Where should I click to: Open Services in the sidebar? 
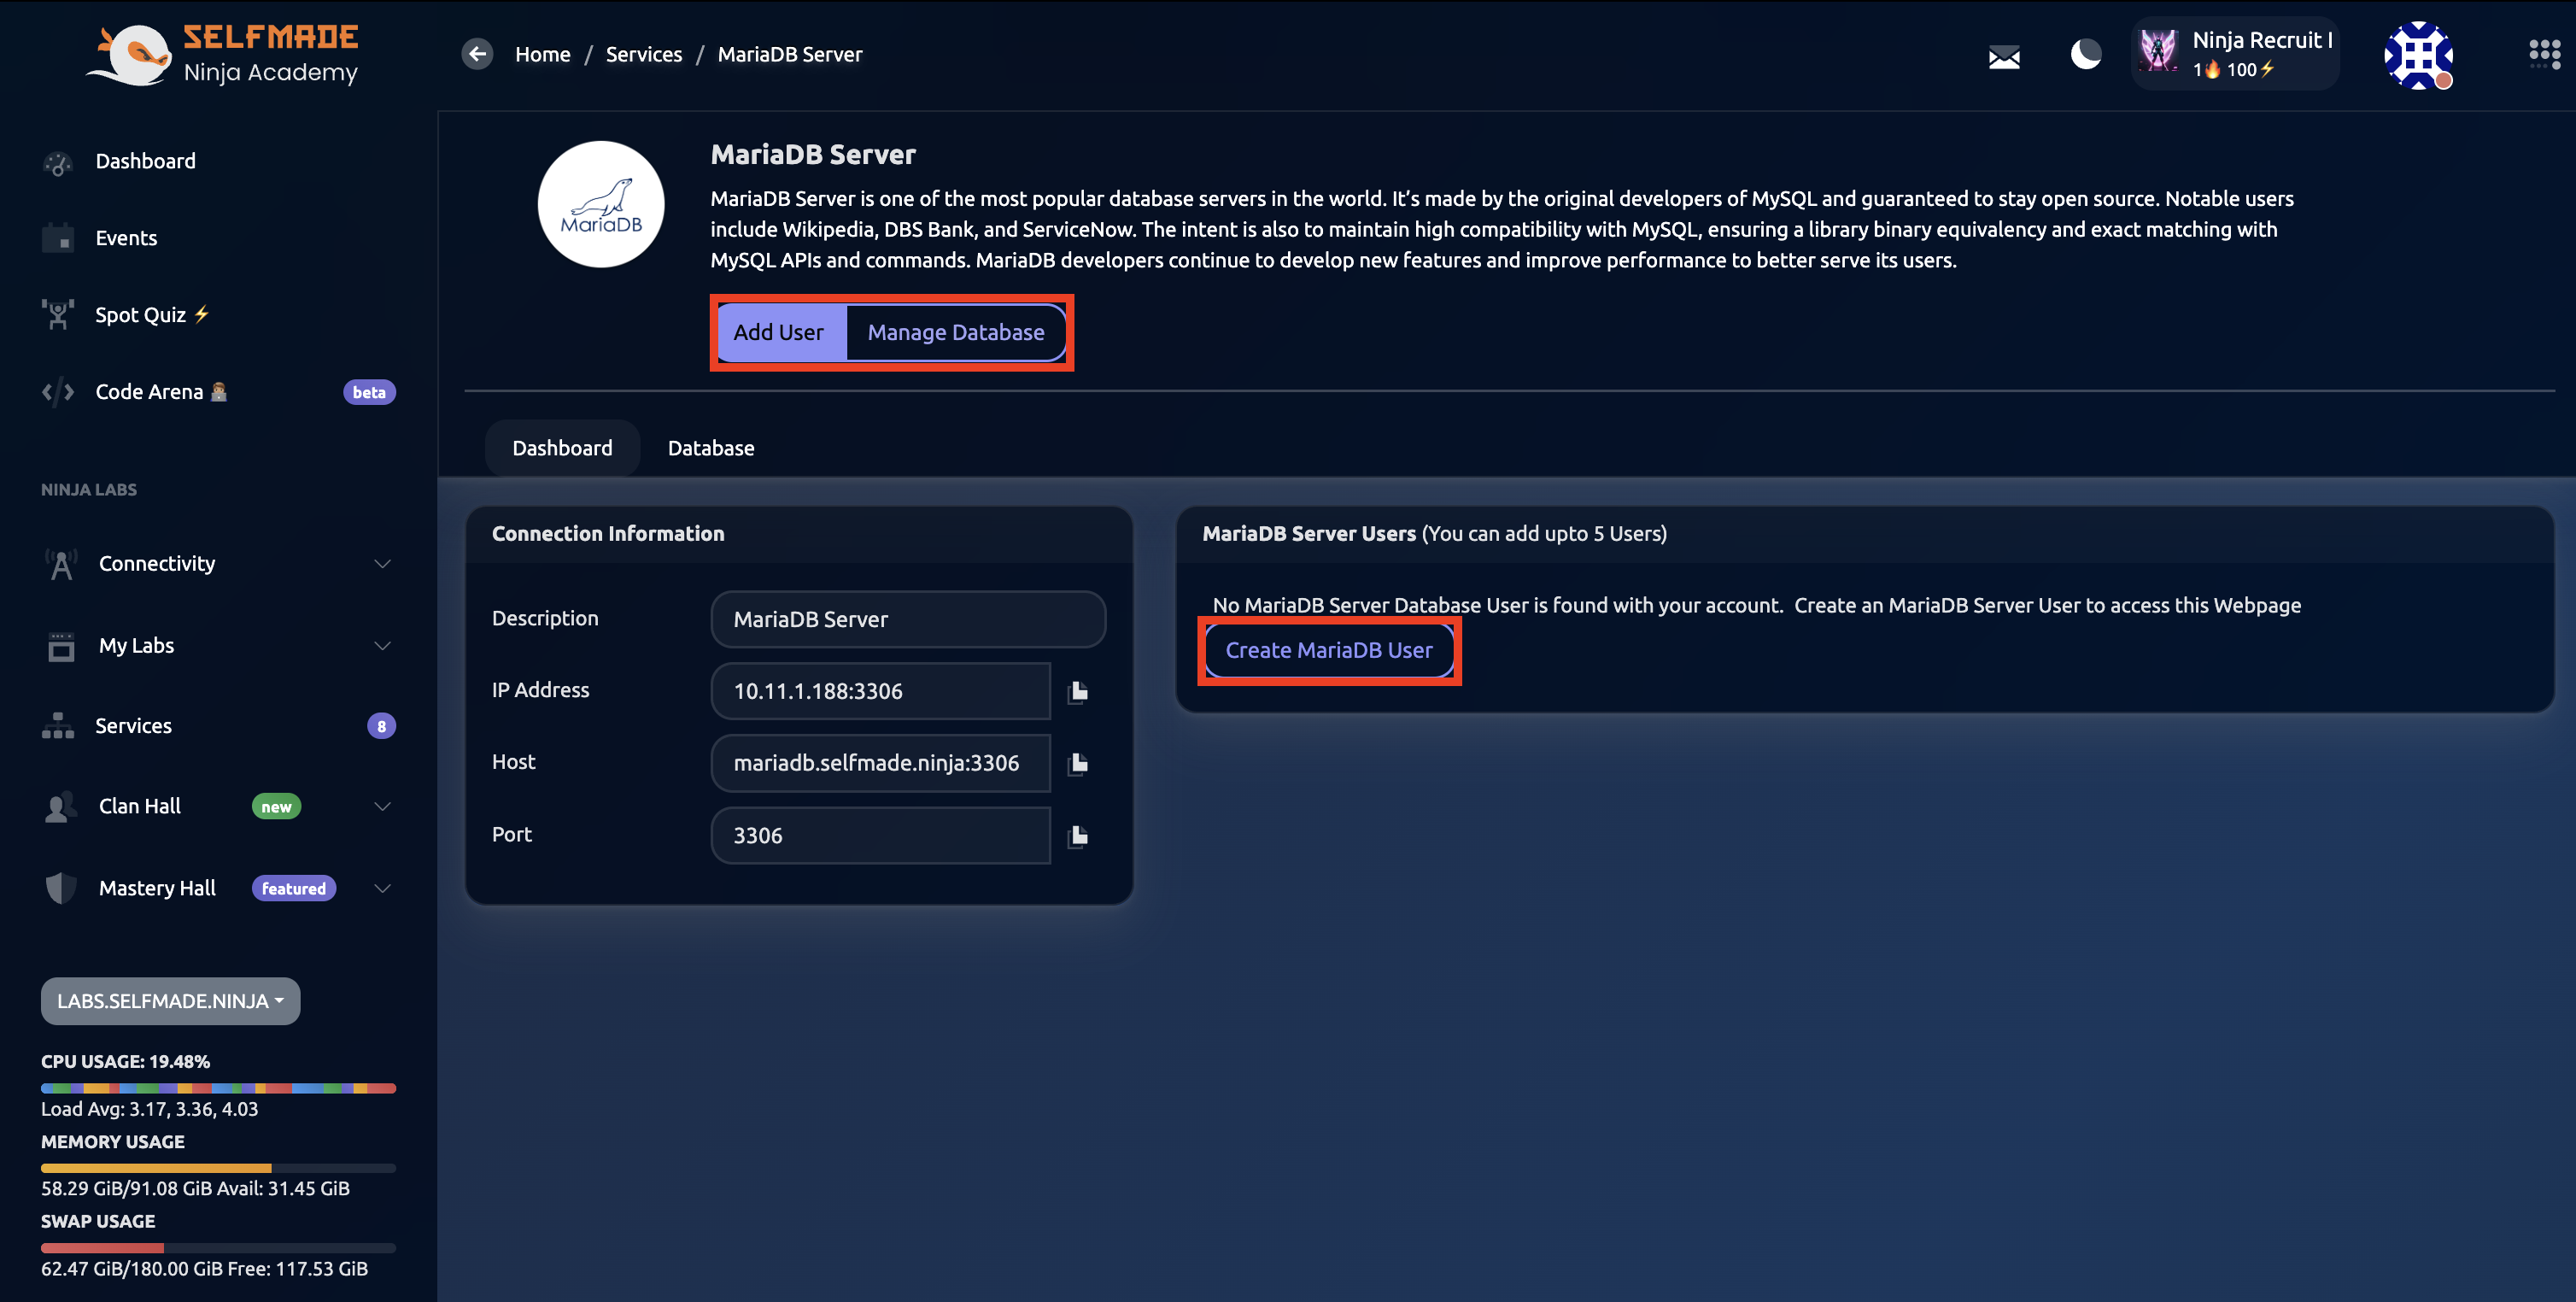coord(133,726)
